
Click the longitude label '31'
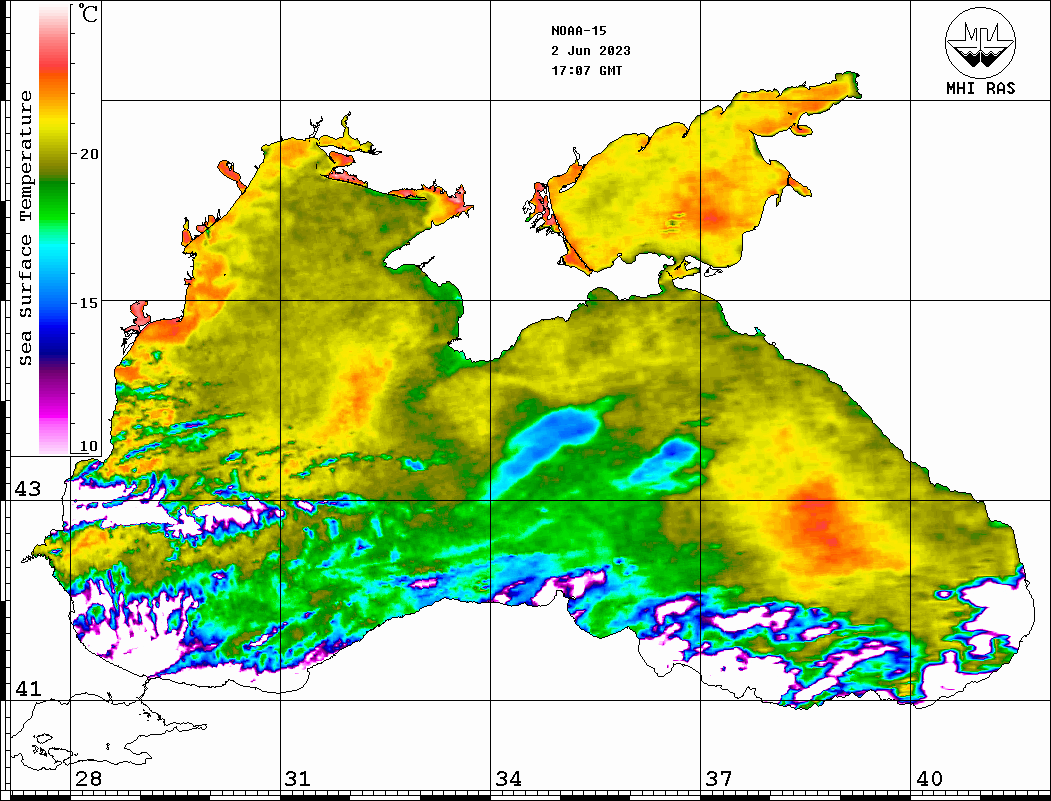pos(298,779)
